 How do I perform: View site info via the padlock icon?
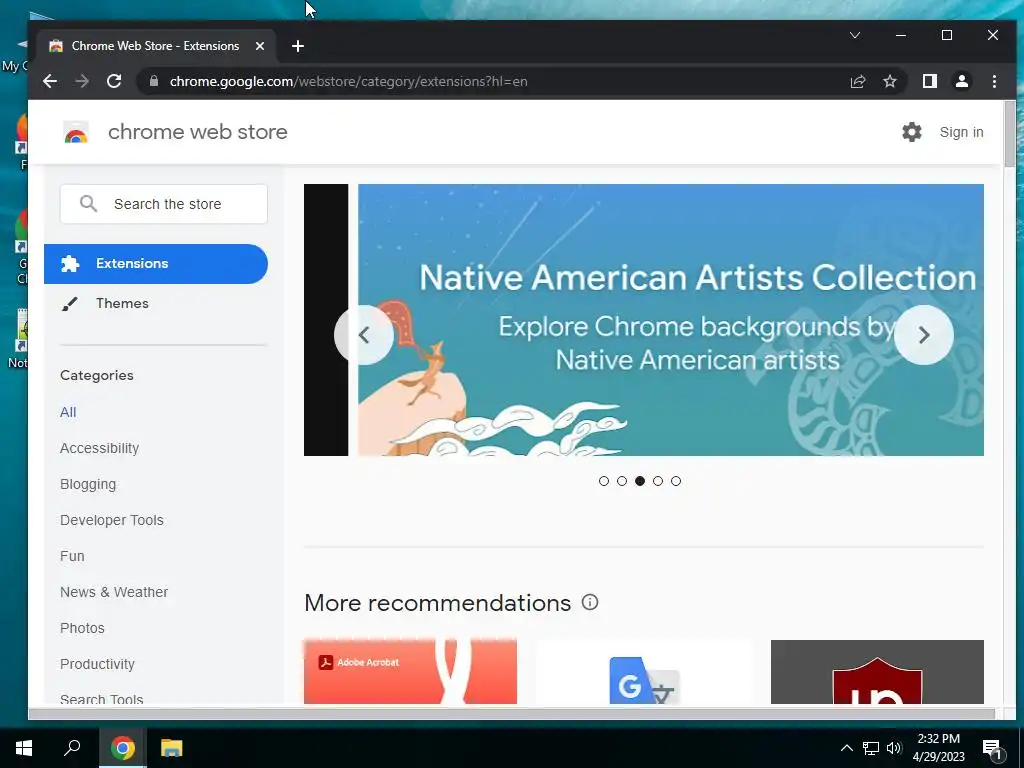(154, 81)
